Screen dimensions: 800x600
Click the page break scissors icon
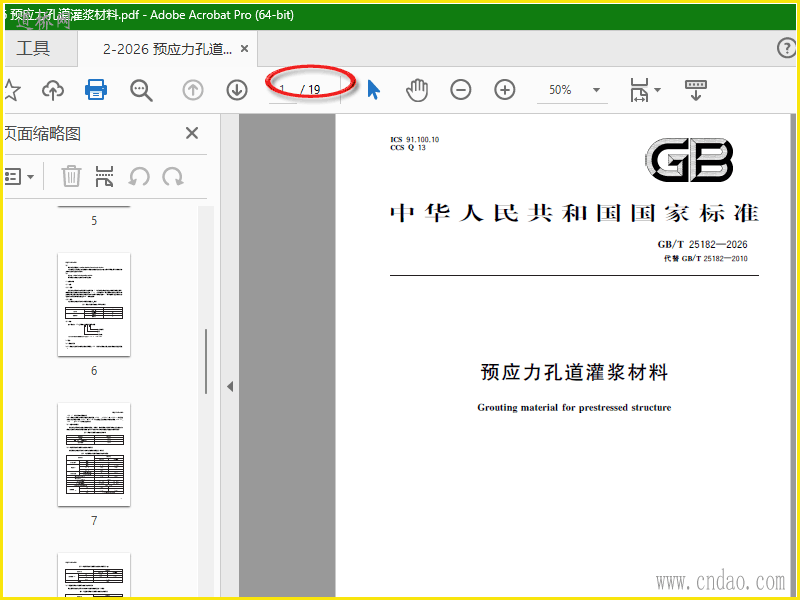(x=104, y=177)
